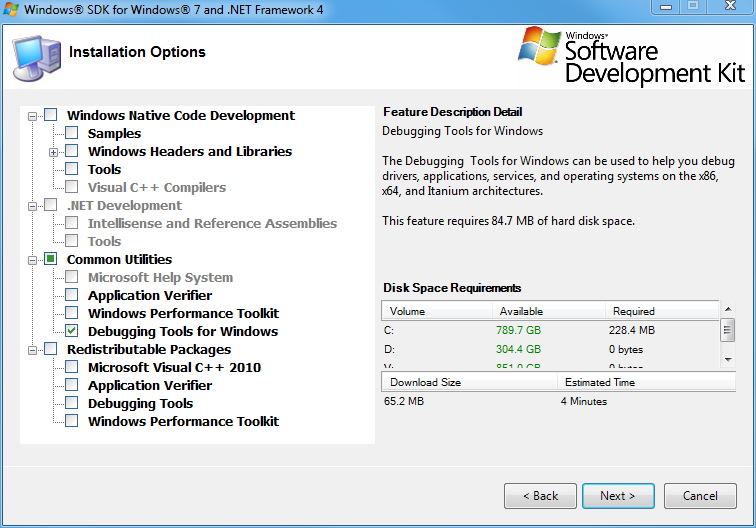Image resolution: width=756 pixels, height=528 pixels.
Task: Click the Back button
Action: [540, 496]
